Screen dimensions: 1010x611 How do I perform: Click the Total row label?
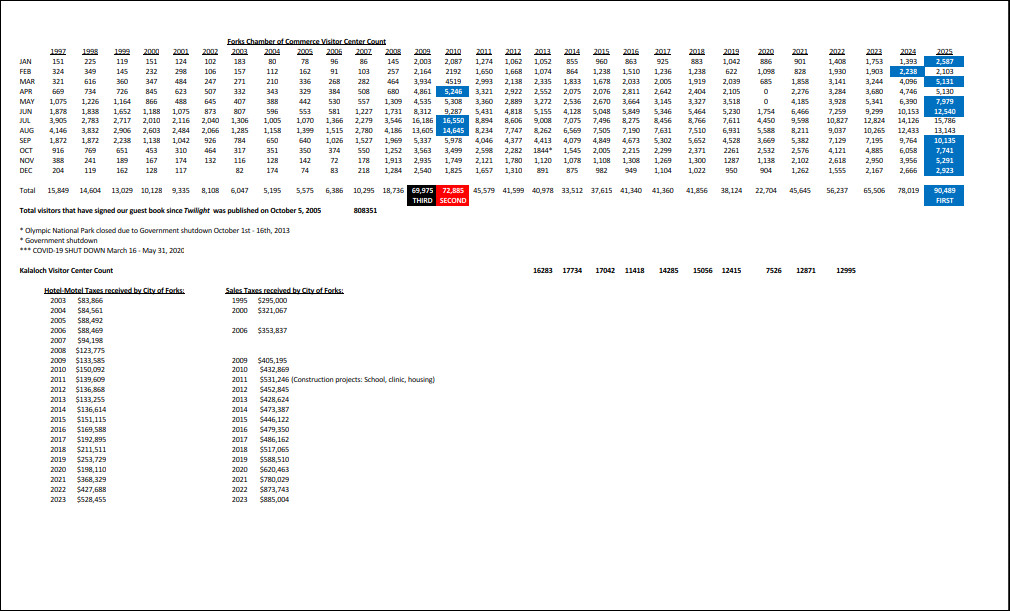pos(28,189)
